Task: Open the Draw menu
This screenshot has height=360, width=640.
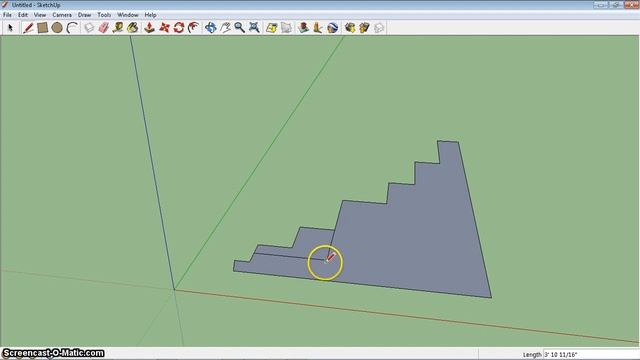Action: click(84, 15)
